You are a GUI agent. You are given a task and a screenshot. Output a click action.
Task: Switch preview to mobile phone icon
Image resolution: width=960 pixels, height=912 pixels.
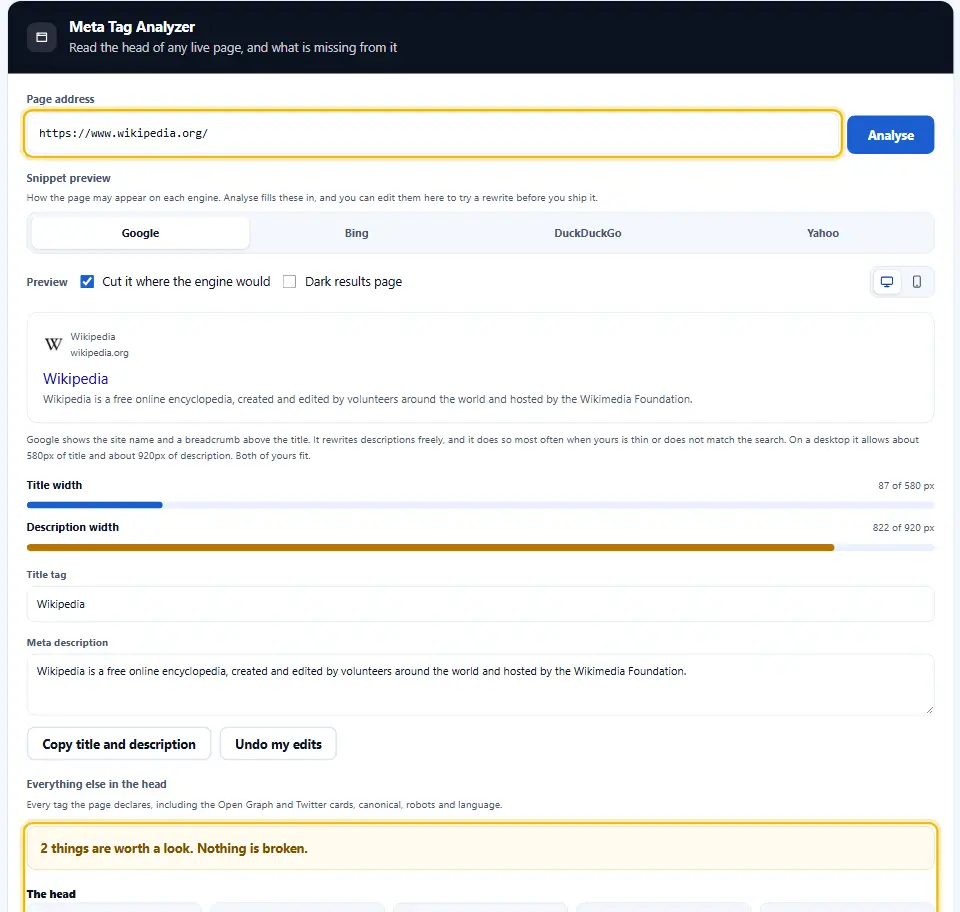click(917, 282)
